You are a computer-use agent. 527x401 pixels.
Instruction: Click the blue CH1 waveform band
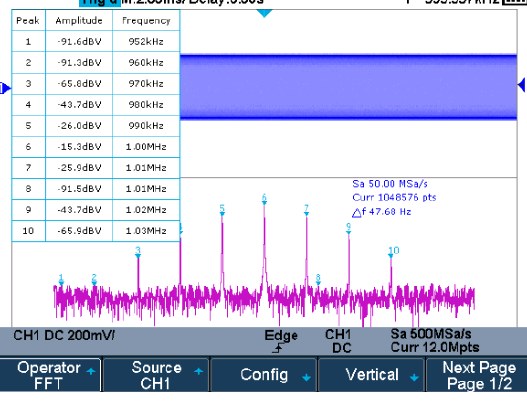click(349, 87)
